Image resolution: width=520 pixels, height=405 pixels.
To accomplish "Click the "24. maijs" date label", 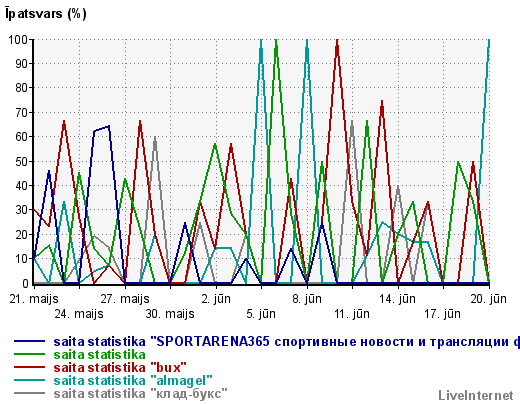I will tap(79, 314).
